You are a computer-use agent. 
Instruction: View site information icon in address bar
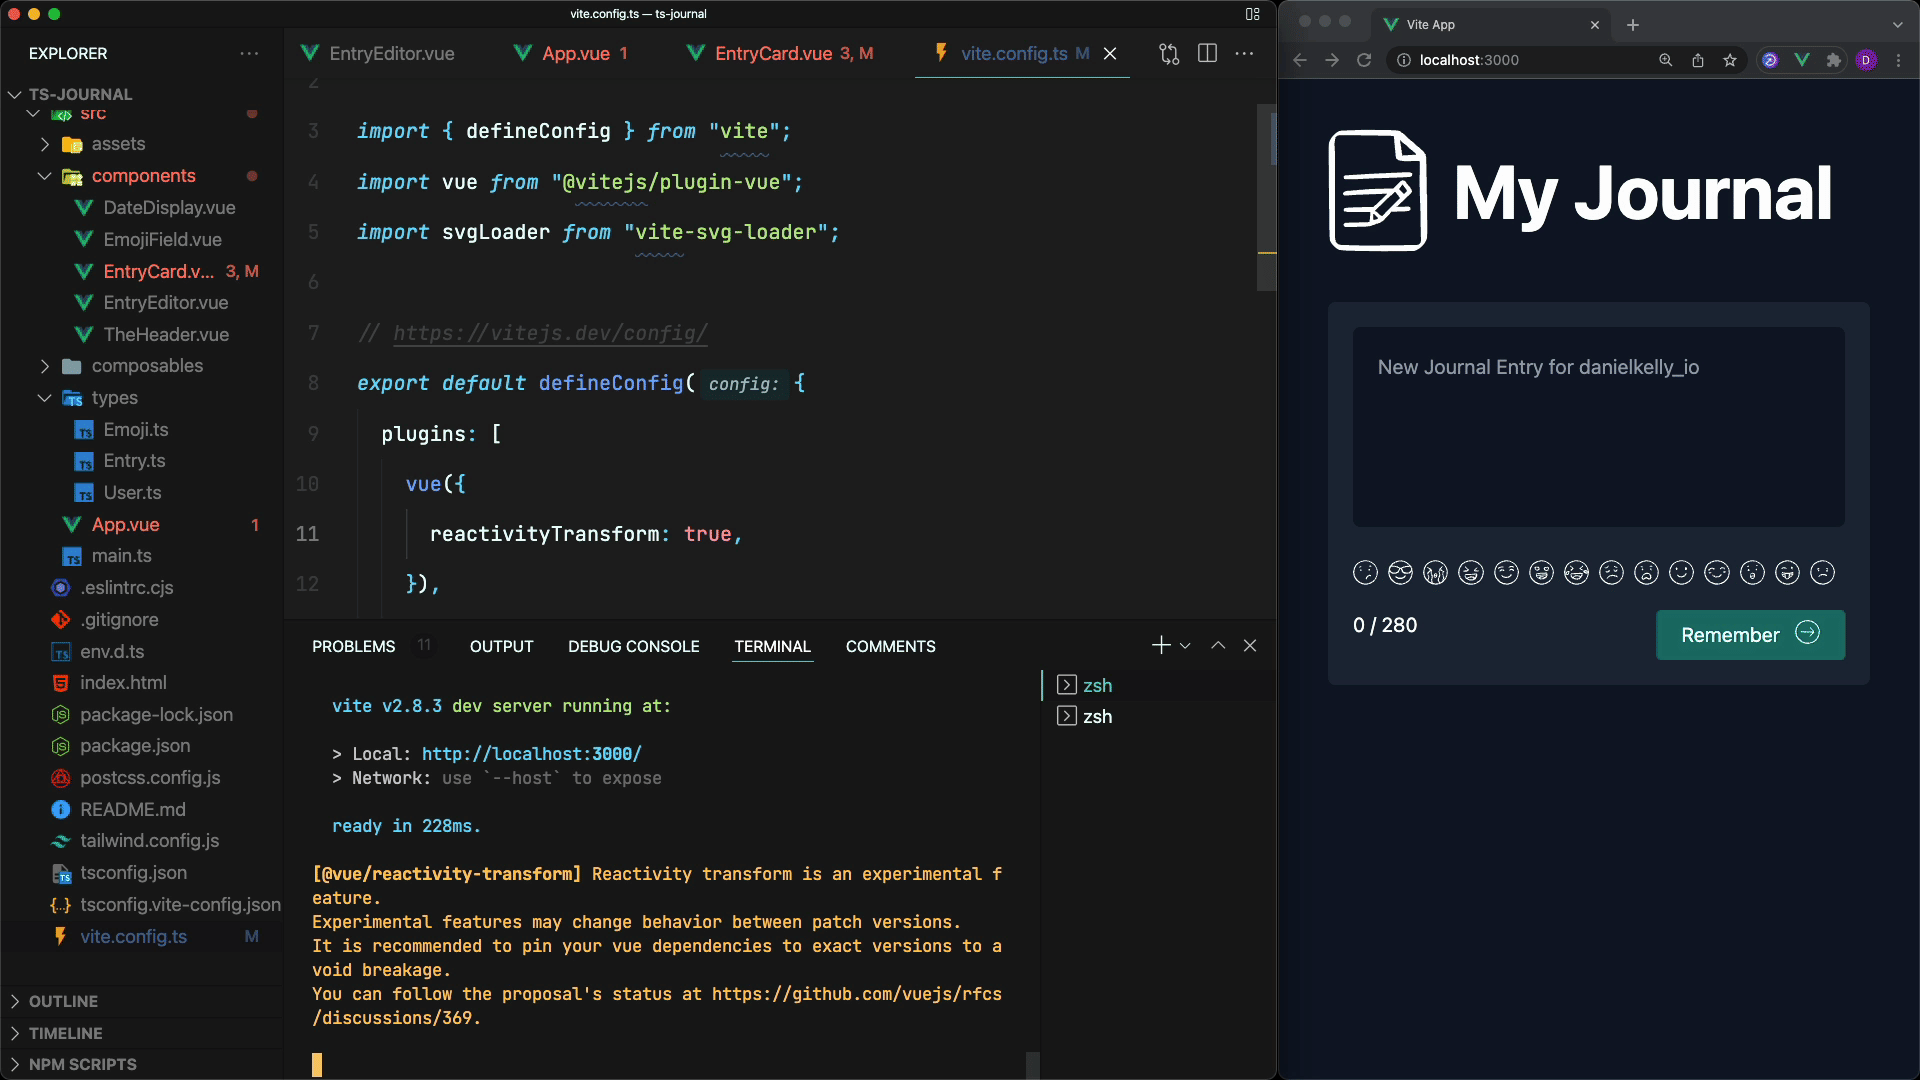pyautogui.click(x=1403, y=60)
